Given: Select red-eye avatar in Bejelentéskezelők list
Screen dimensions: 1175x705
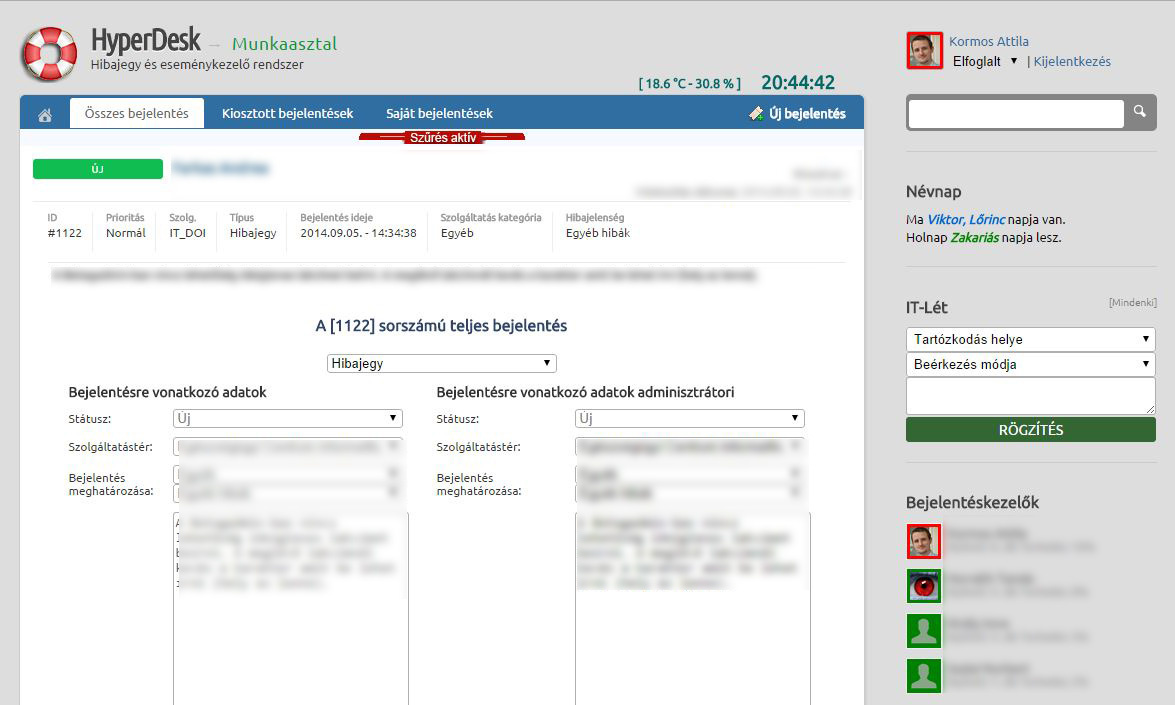Looking at the screenshot, I should [x=924, y=586].
